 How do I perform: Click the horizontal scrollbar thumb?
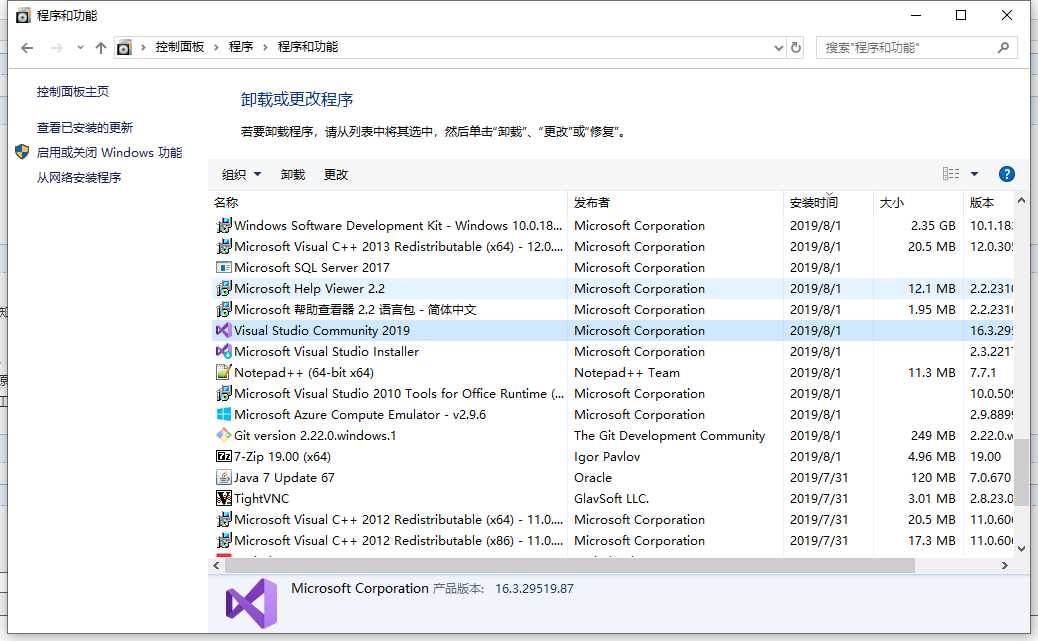tap(570, 566)
